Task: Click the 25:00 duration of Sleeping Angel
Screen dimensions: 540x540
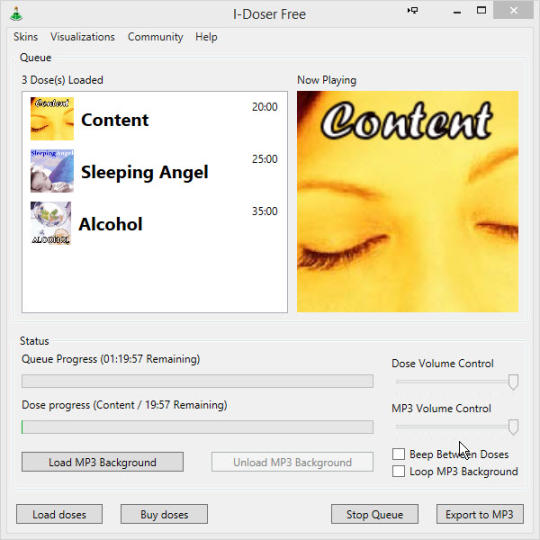Action: (265, 159)
